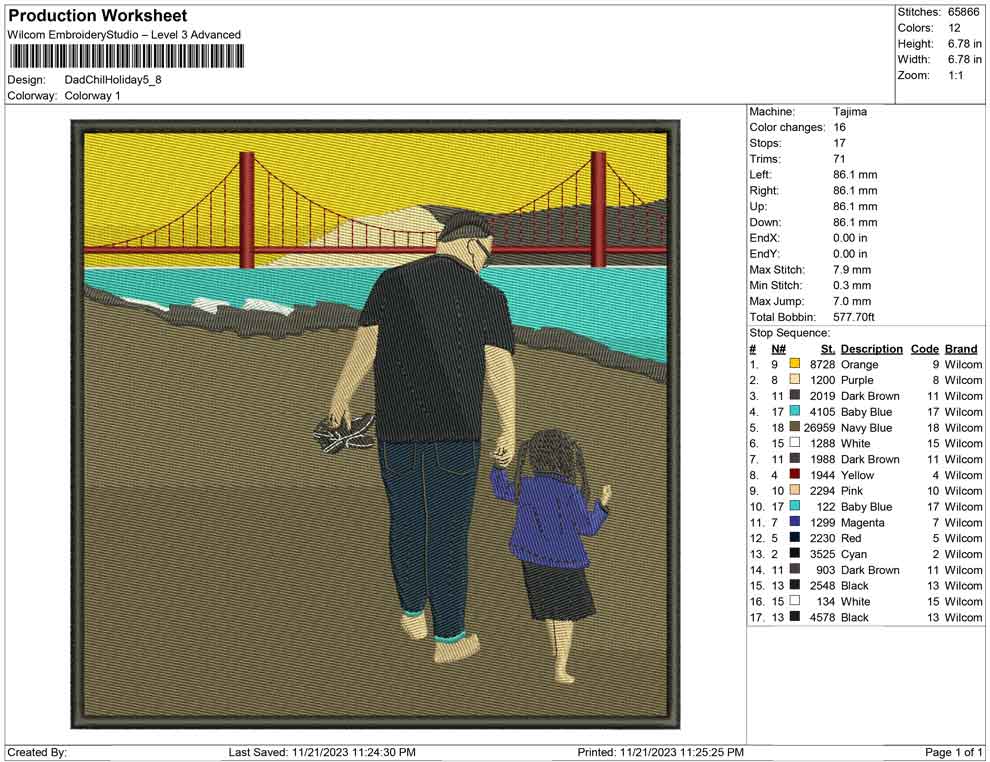Select the Pink swatch in stop 9
990x762 pixels.
[795, 491]
